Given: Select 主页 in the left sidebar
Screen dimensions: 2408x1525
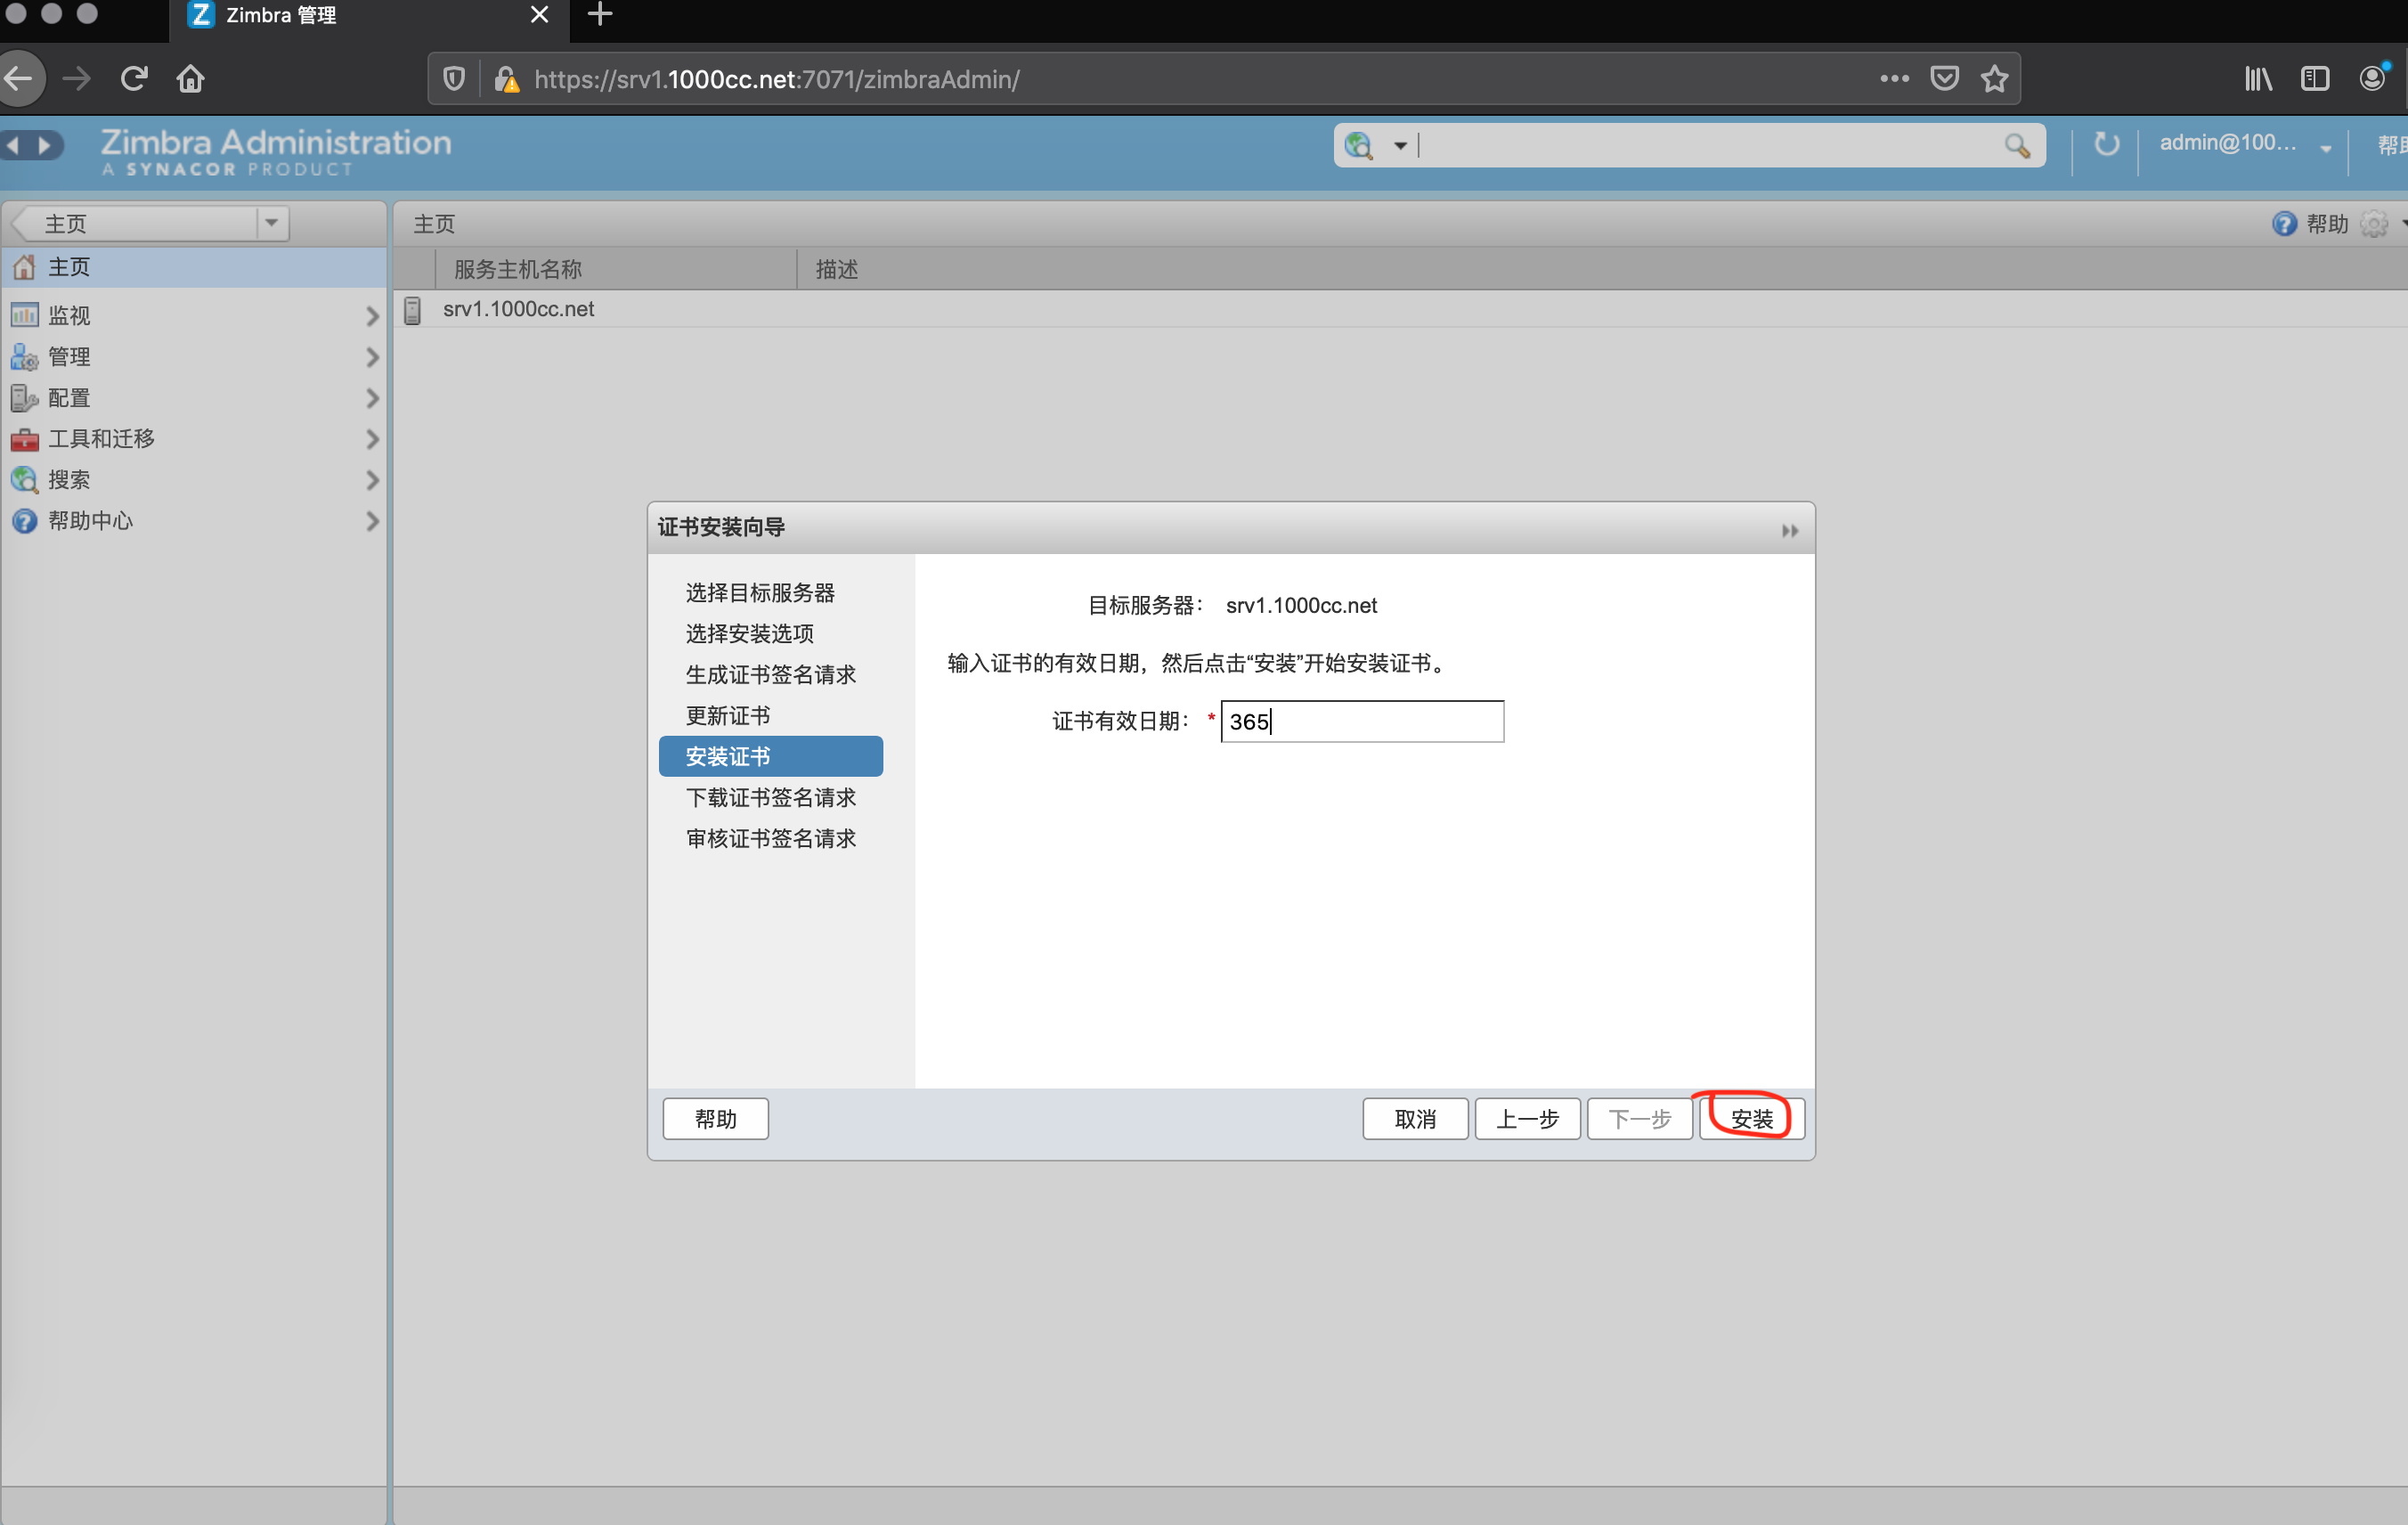Looking at the screenshot, I should click(193, 267).
